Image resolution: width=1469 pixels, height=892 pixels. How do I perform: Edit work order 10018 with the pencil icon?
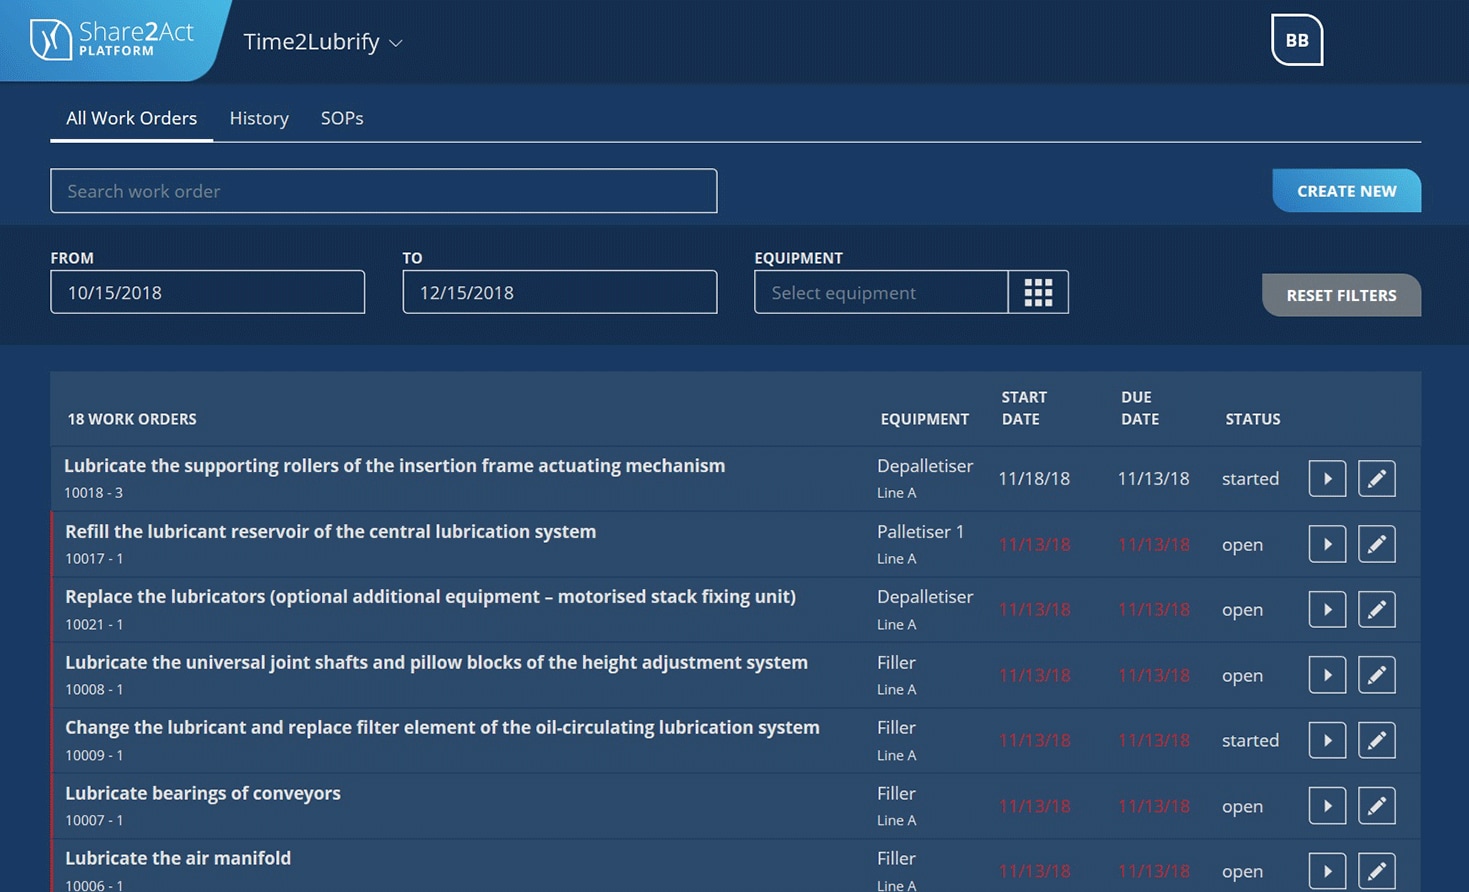(x=1377, y=479)
